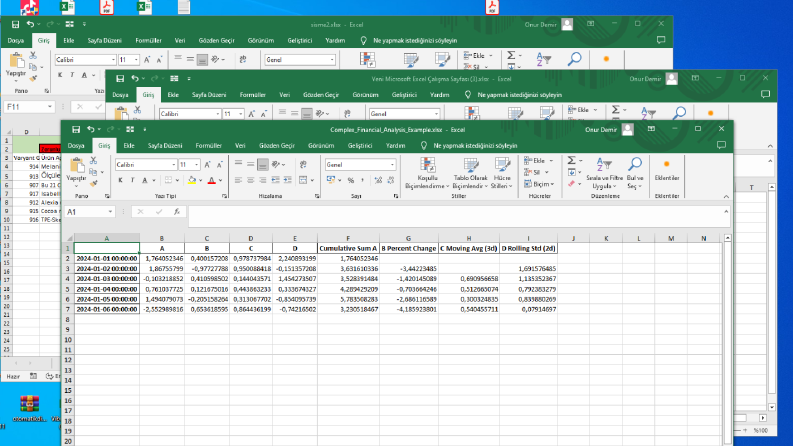Open borders dropdown arrow in Yazı Tipi group

coord(177,180)
